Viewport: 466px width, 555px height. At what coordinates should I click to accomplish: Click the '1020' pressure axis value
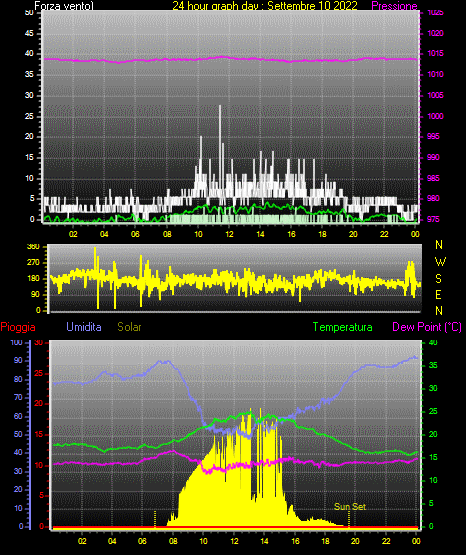coord(435,33)
